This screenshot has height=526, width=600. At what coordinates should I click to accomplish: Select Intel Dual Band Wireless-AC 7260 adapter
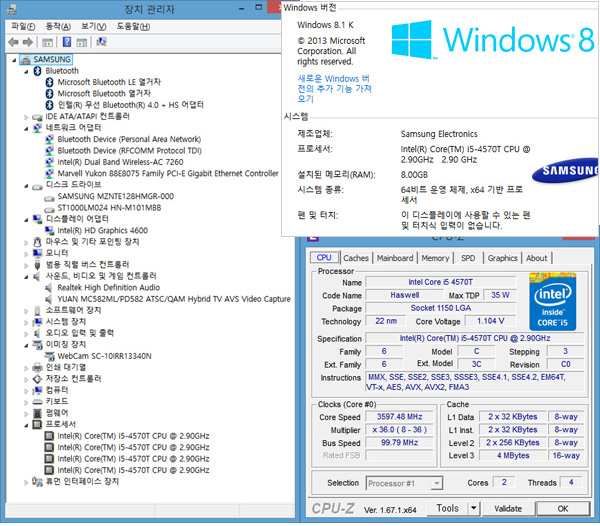click(x=120, y=162)
